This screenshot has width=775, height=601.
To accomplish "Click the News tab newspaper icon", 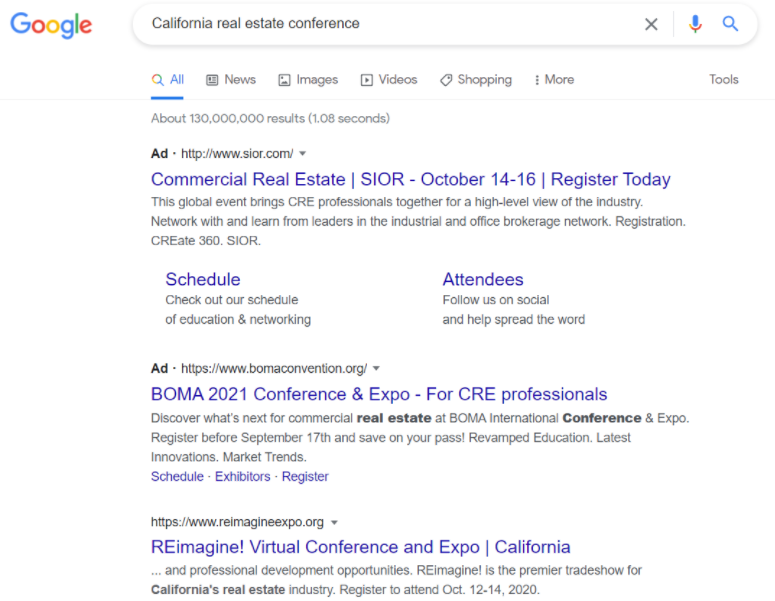I will [x=212, y=80].
